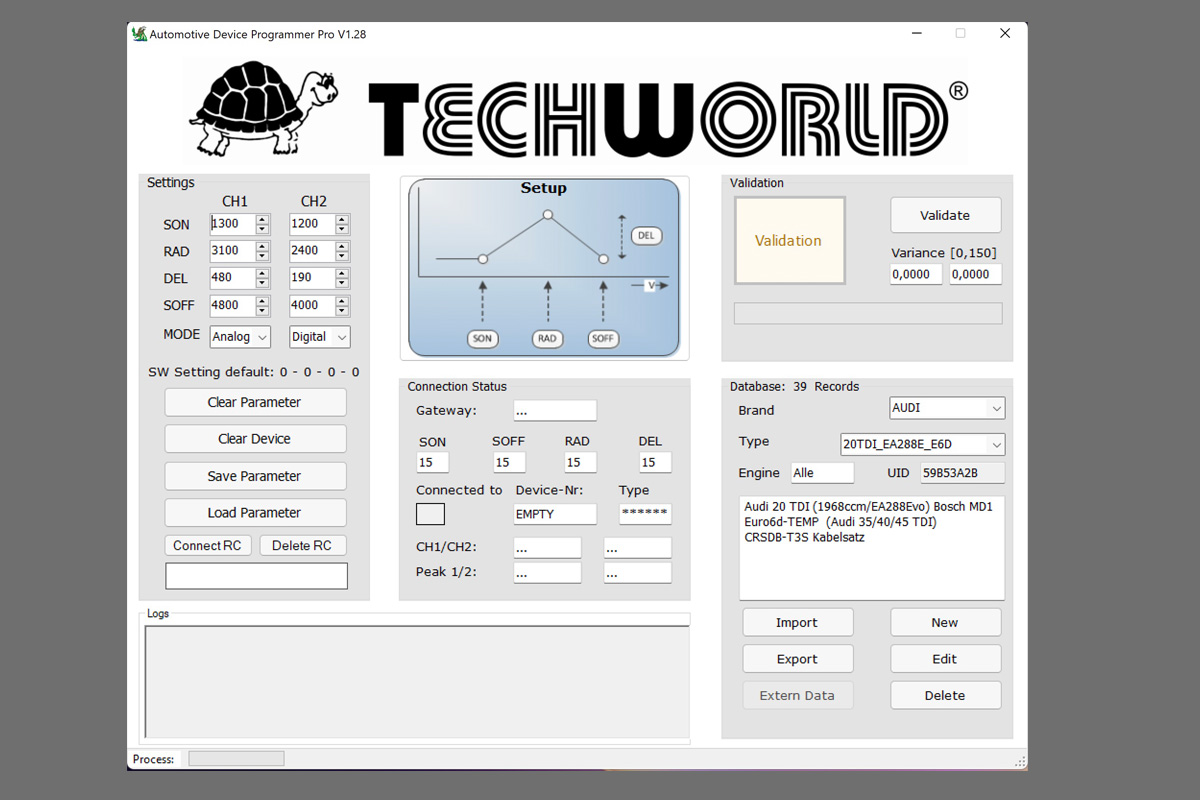Image resolution: width=1200 pixels, height=800 pixels.
Task: Increase the CH1 SOFF value
Action: 262,300
